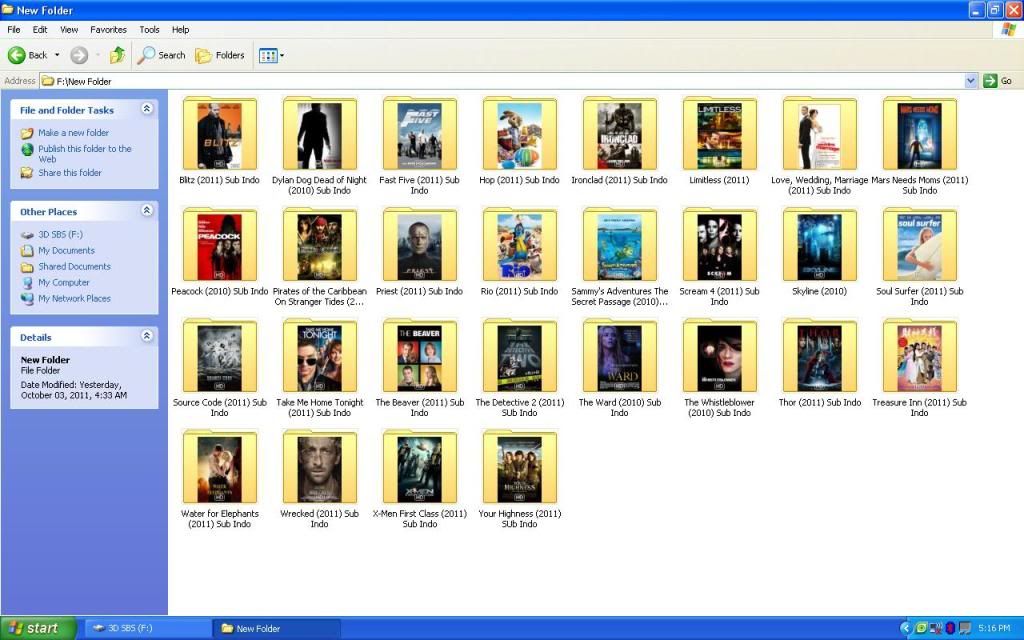Image resolution: width=1024 pixels, height=640 pixels.
Task: Open the Tools menu
Action: coord(150,29)
